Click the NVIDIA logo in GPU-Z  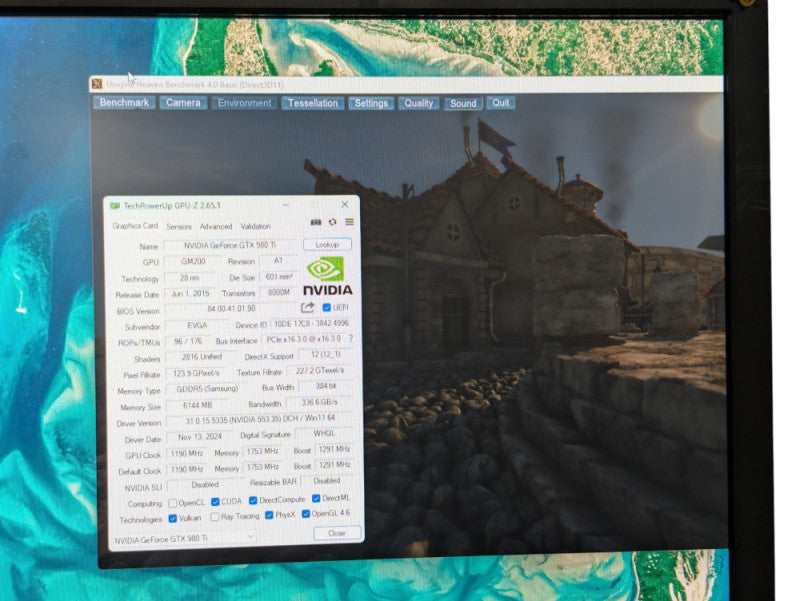pos(327,276)
